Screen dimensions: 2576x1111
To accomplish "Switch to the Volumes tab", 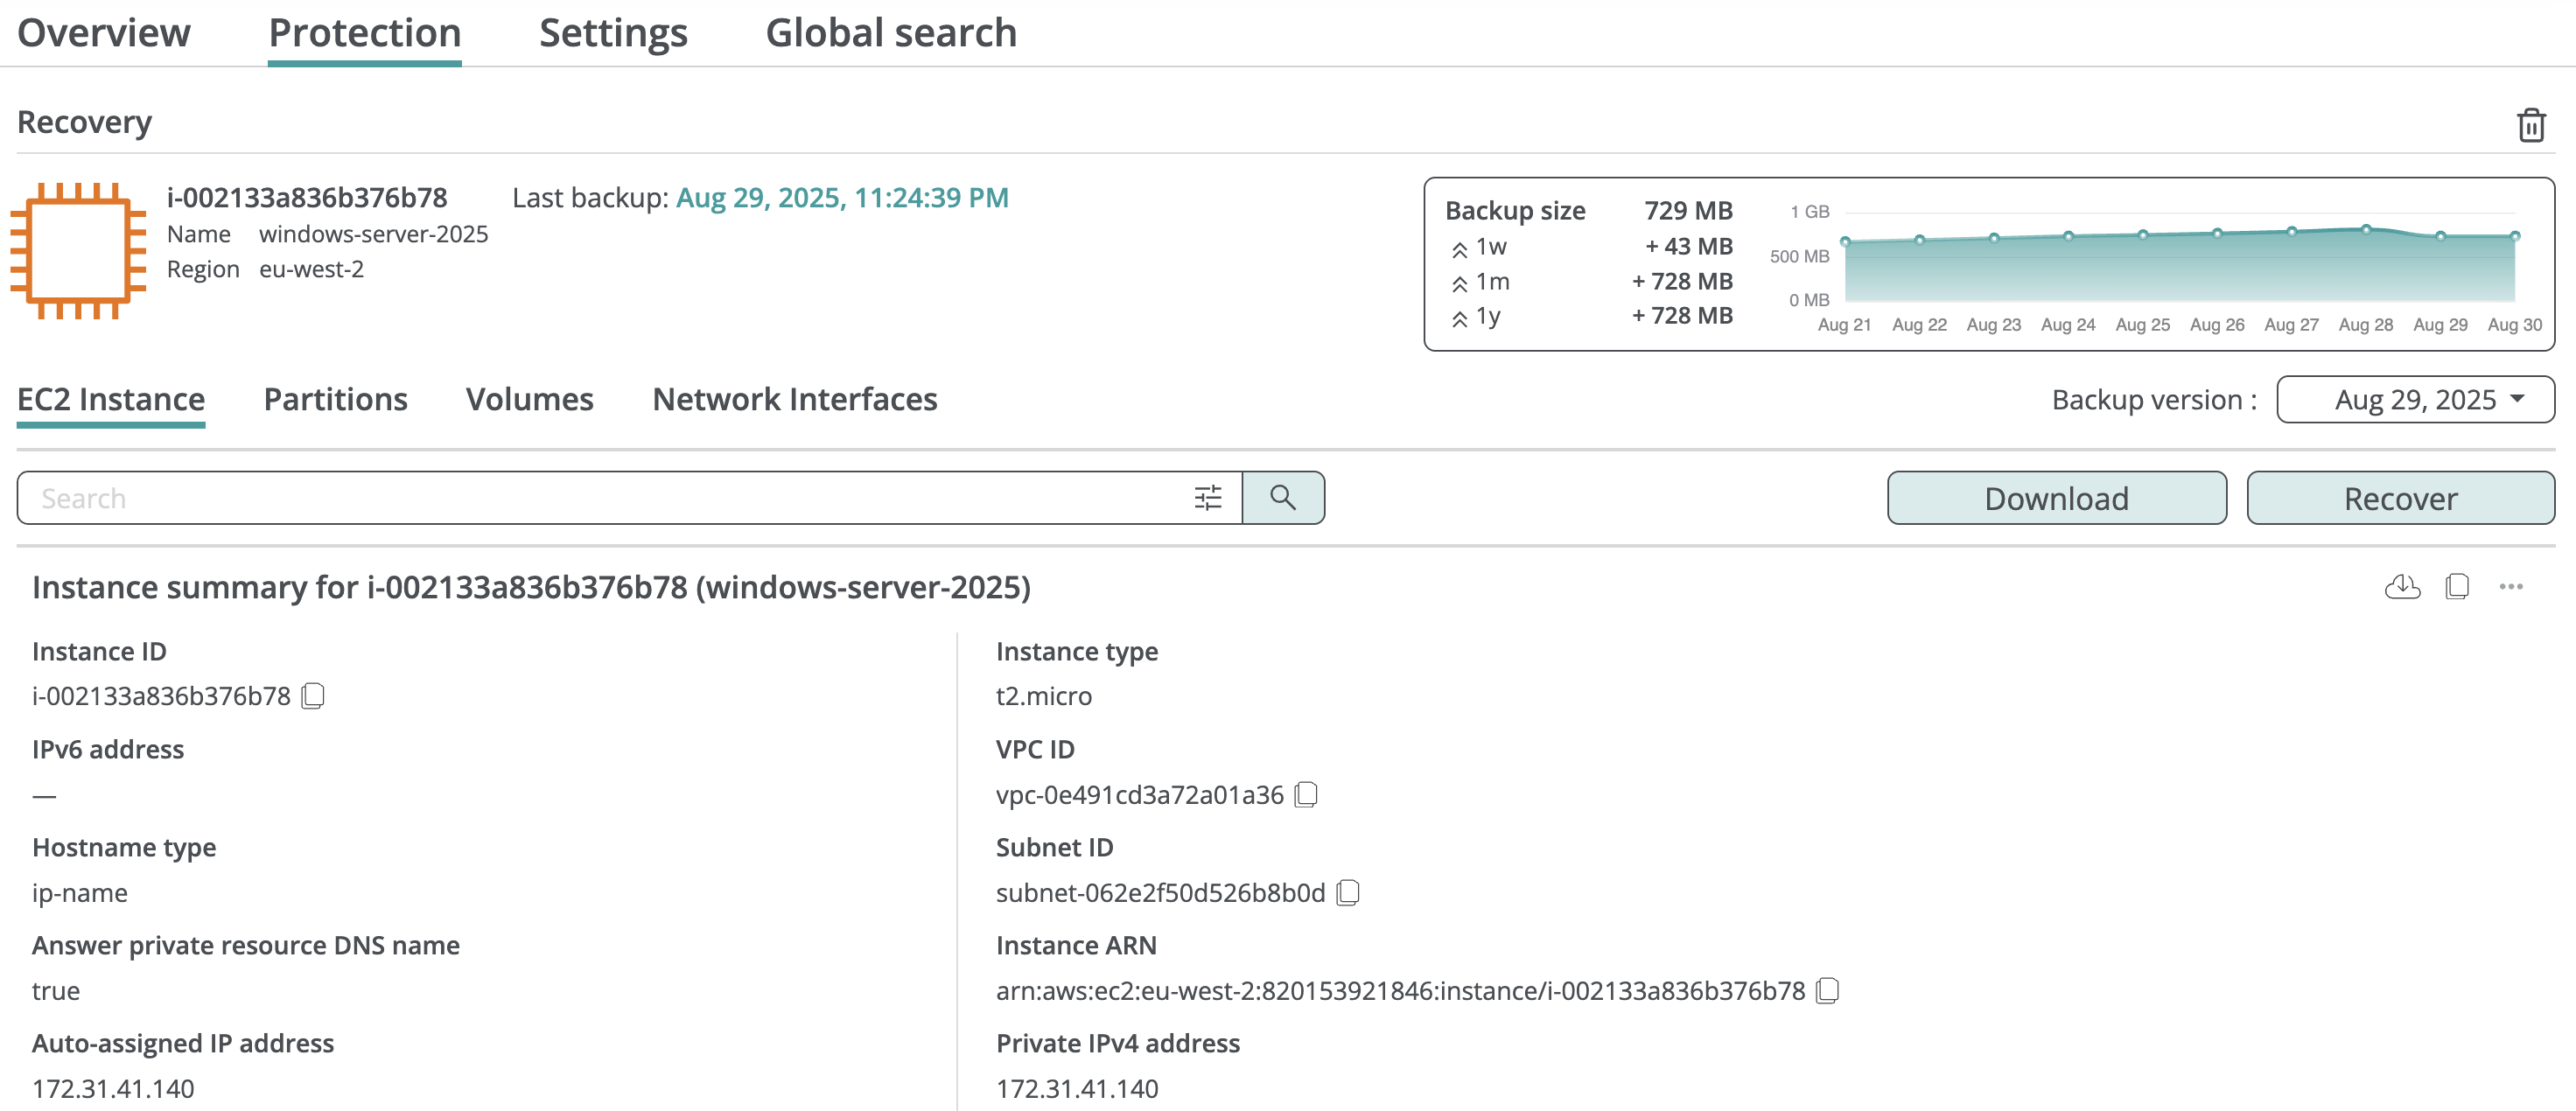I will (529, 399).
